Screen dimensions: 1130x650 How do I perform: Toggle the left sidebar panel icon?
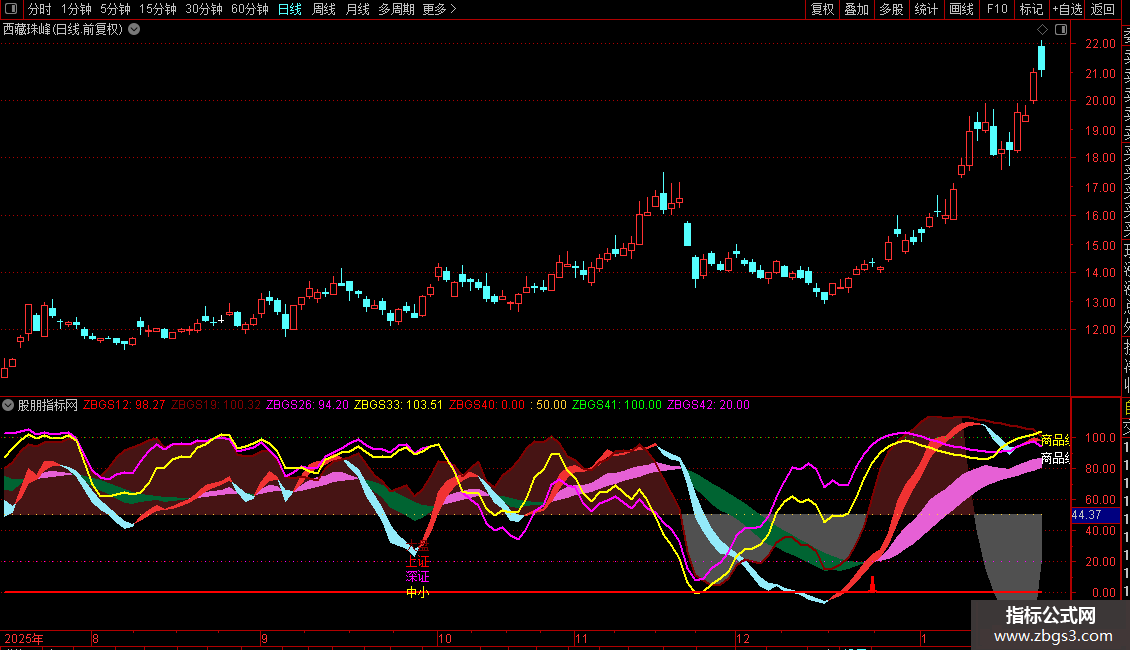pos(10,9)
